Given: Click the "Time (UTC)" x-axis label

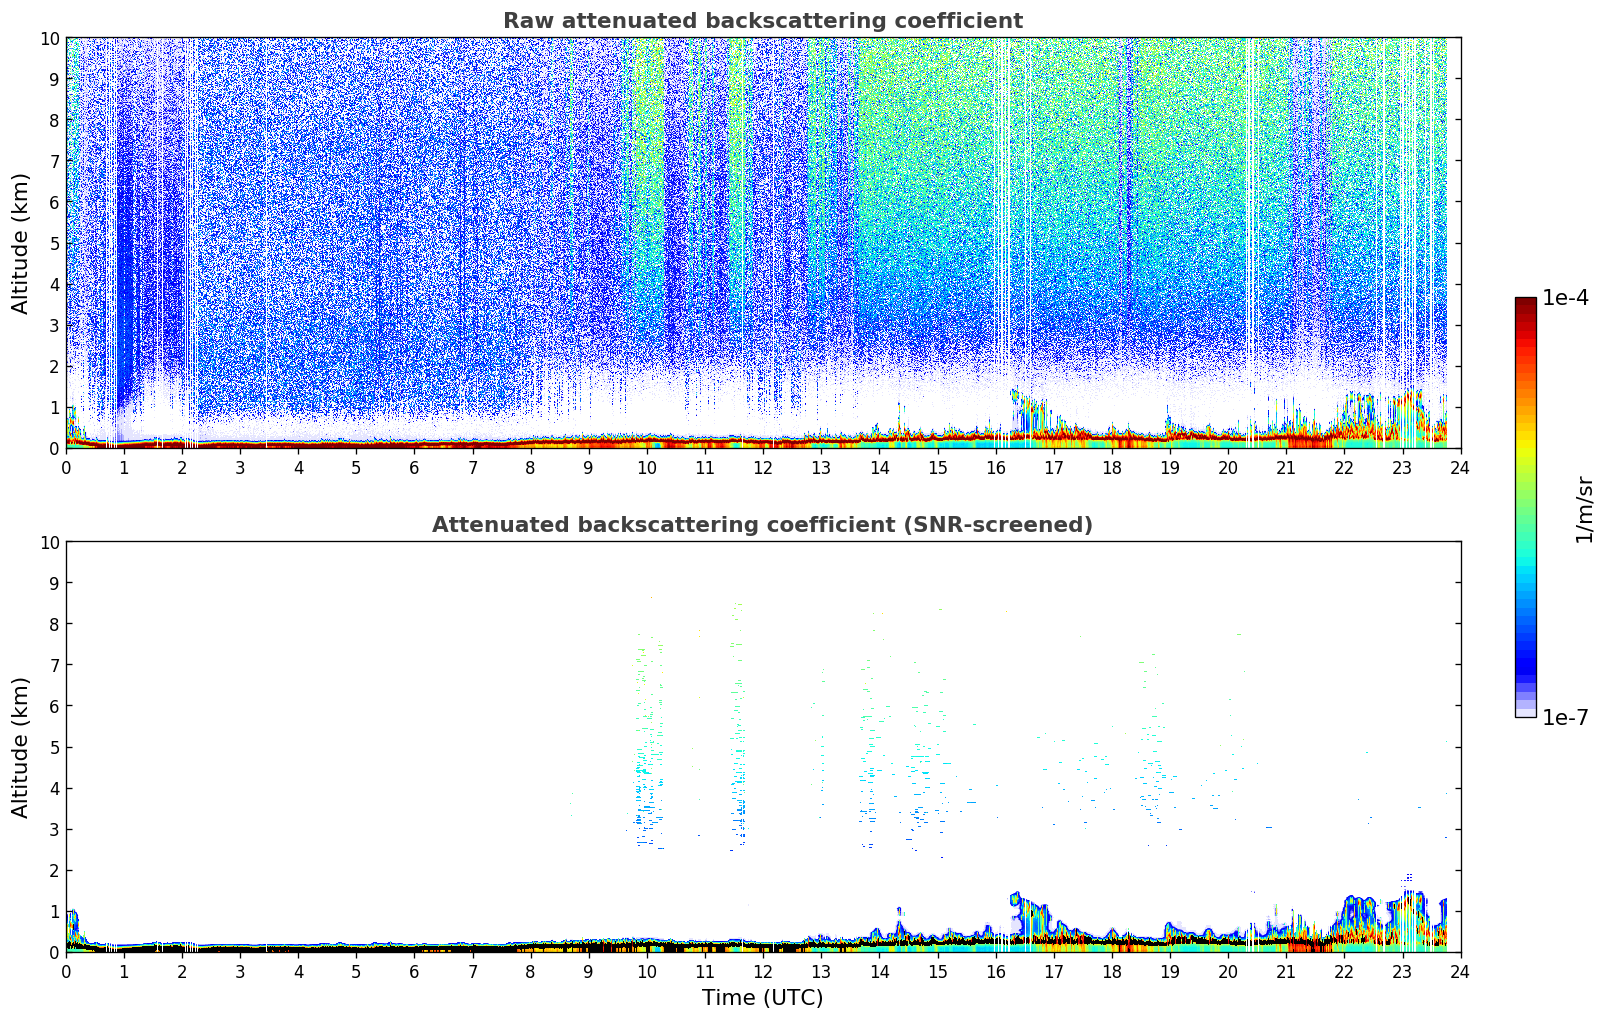Looking at the screenshot, I should (762, 998).
